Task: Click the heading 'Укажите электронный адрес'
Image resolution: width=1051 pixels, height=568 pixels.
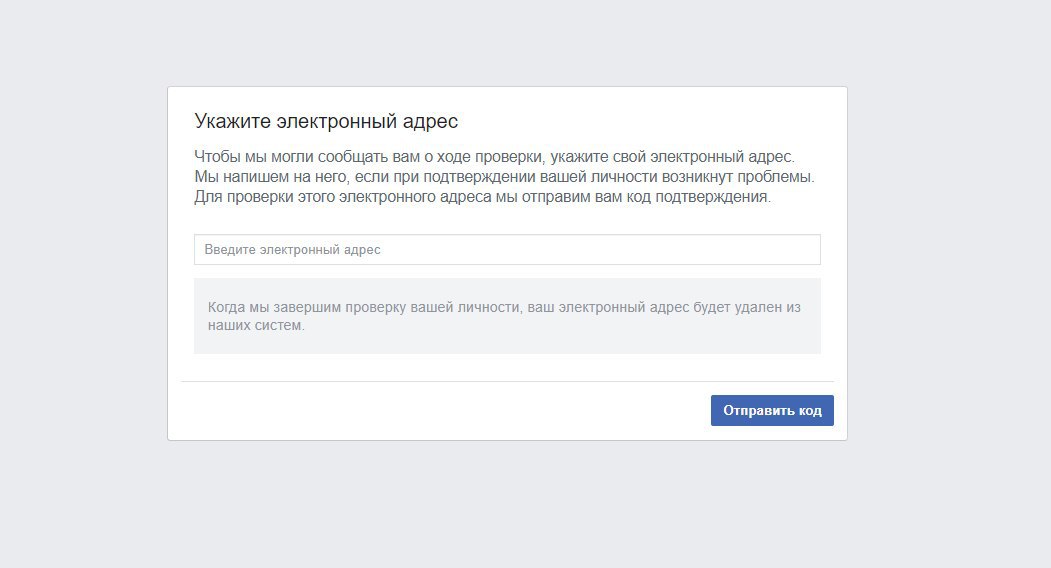Action: [326, 121]
